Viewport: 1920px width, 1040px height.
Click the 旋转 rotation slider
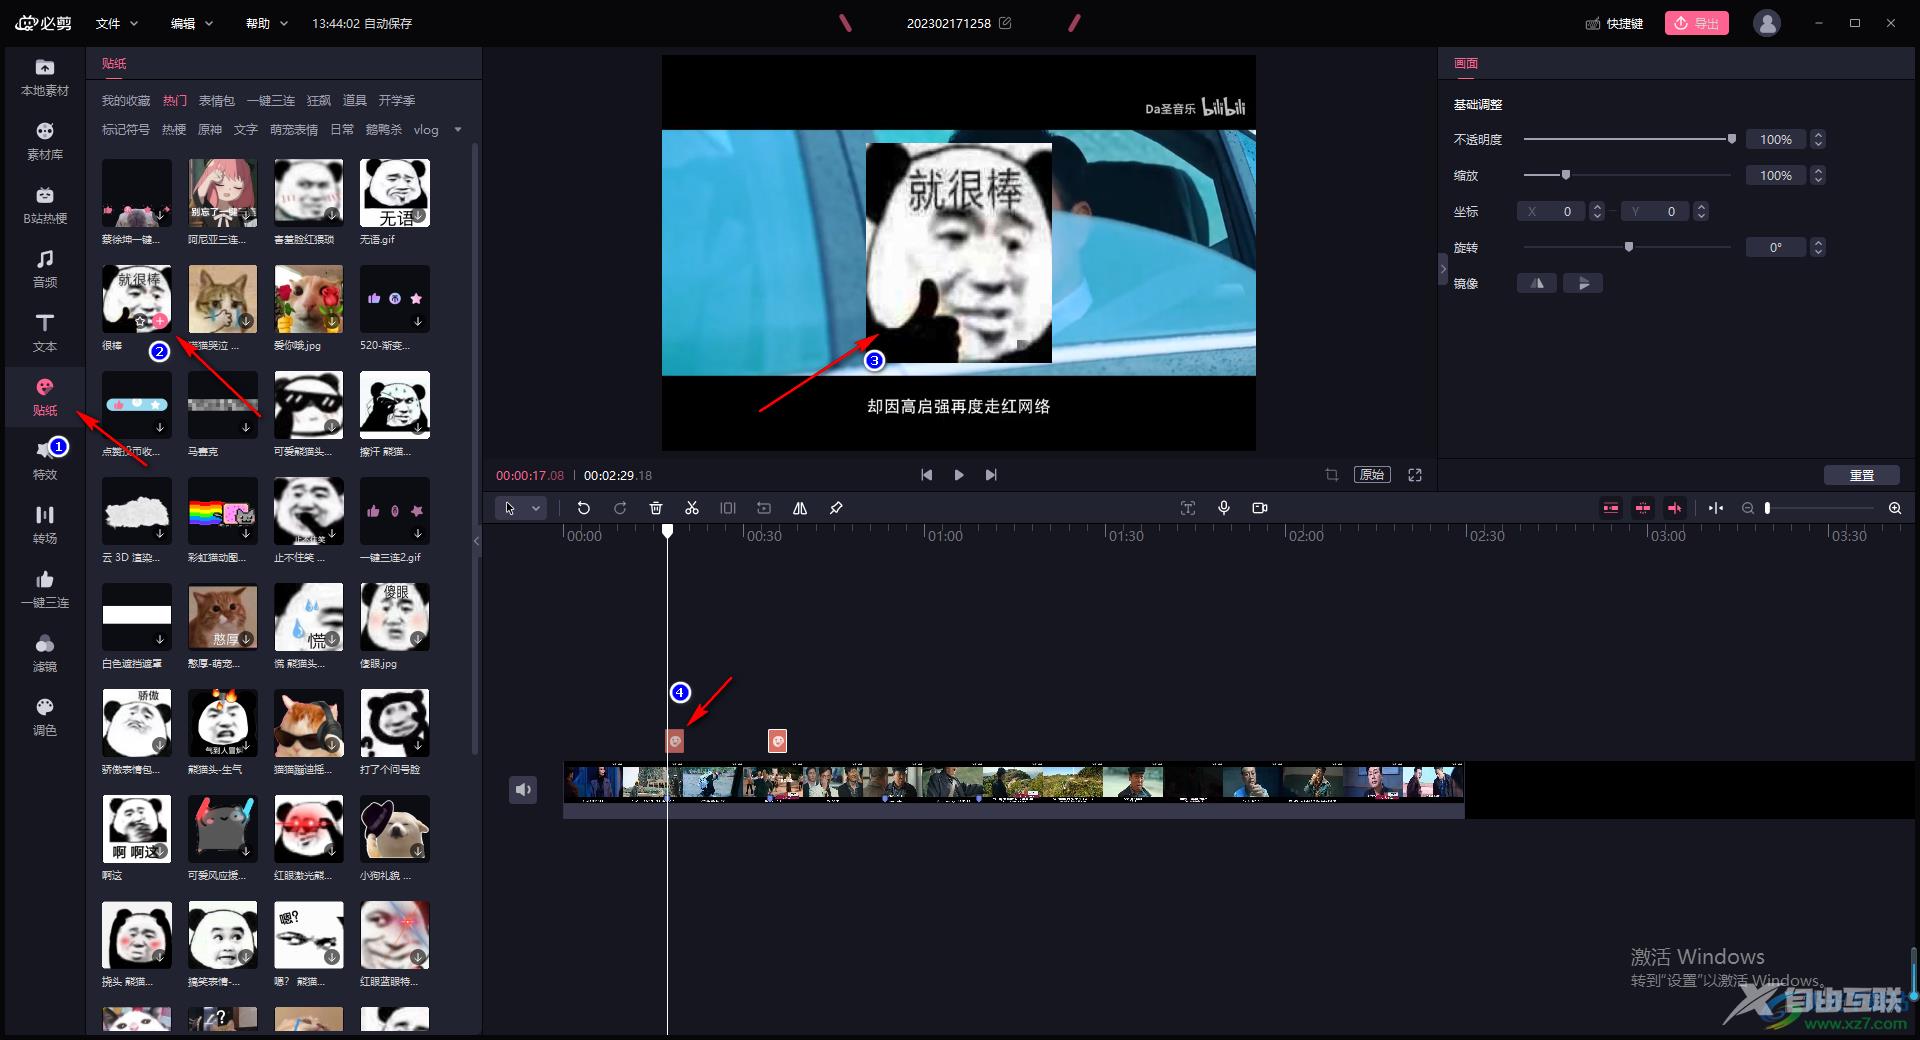click(x=1628, y=247)
